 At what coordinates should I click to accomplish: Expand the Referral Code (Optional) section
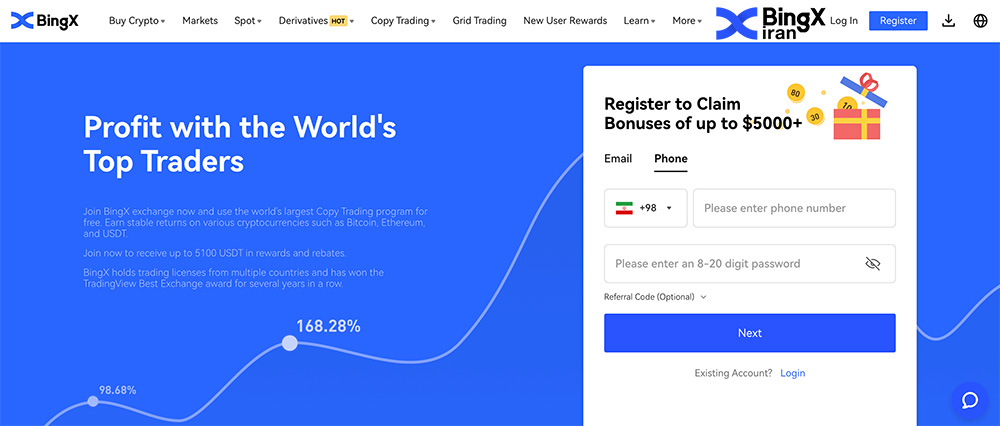tap(655, 297)
